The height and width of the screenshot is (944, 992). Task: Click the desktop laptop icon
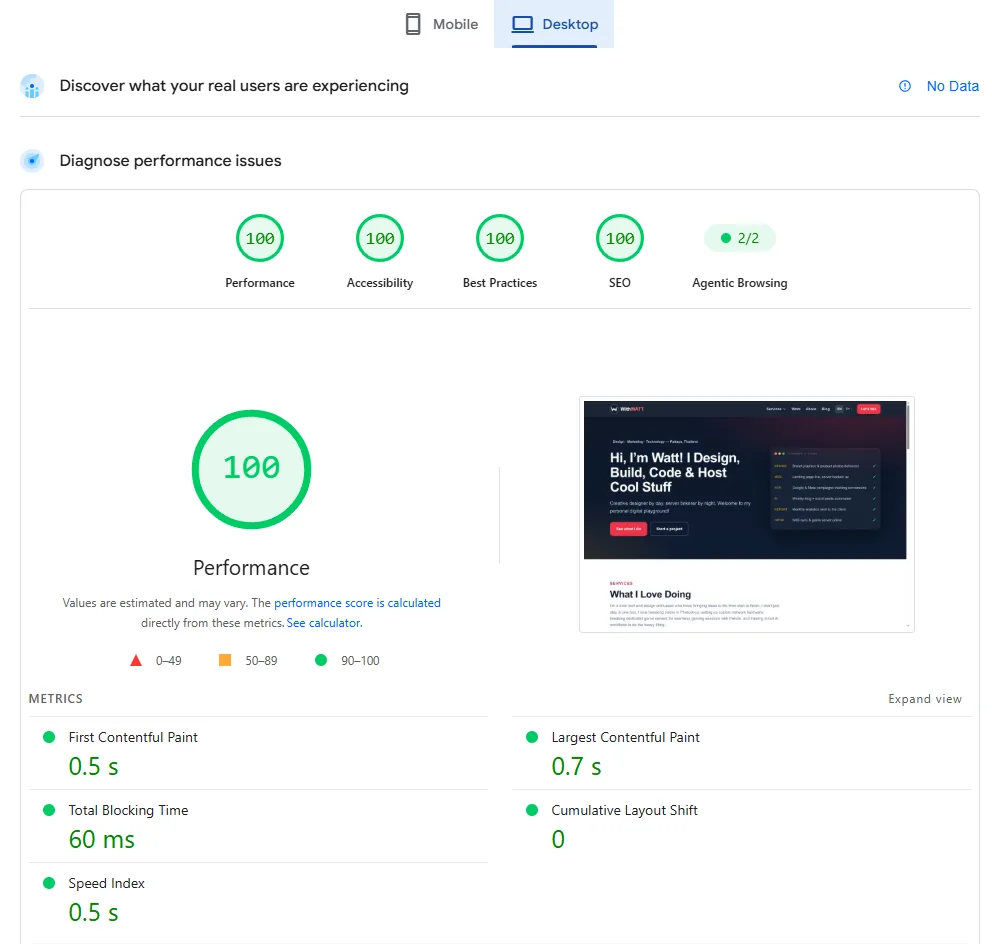click(x=523, y=24)
